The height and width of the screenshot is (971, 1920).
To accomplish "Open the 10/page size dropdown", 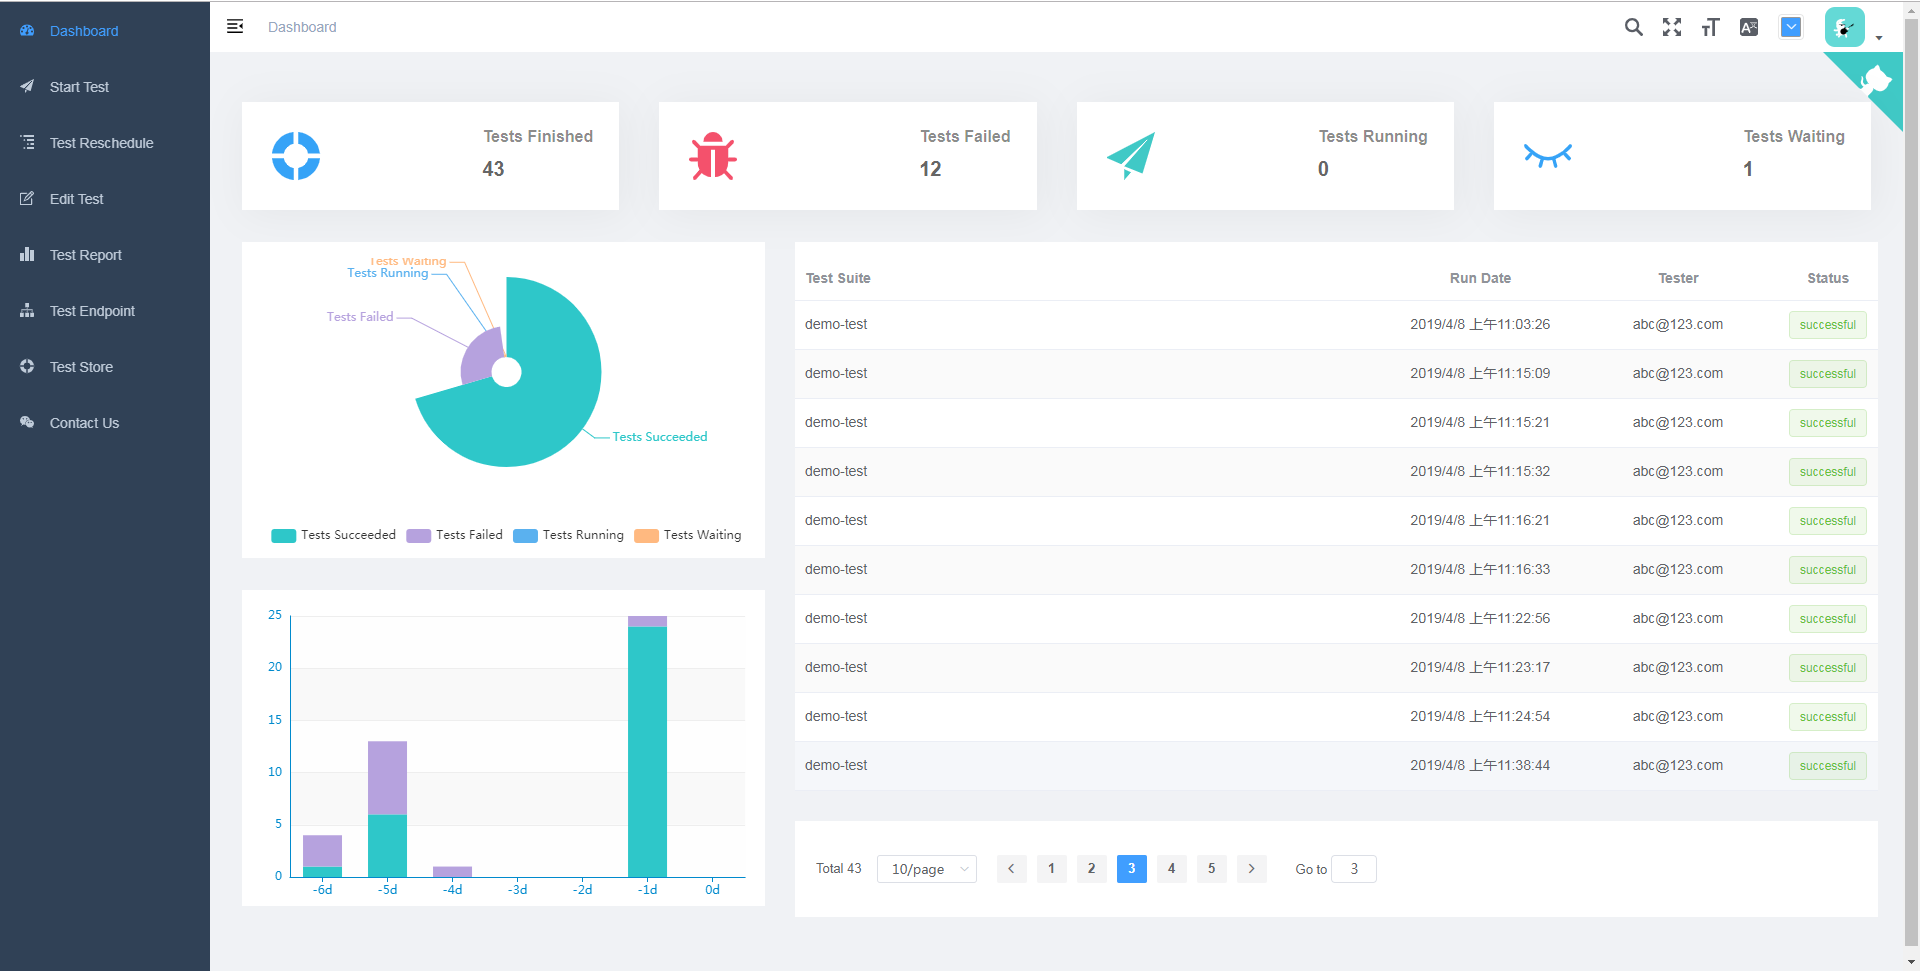I will click(x=927, y=869).
